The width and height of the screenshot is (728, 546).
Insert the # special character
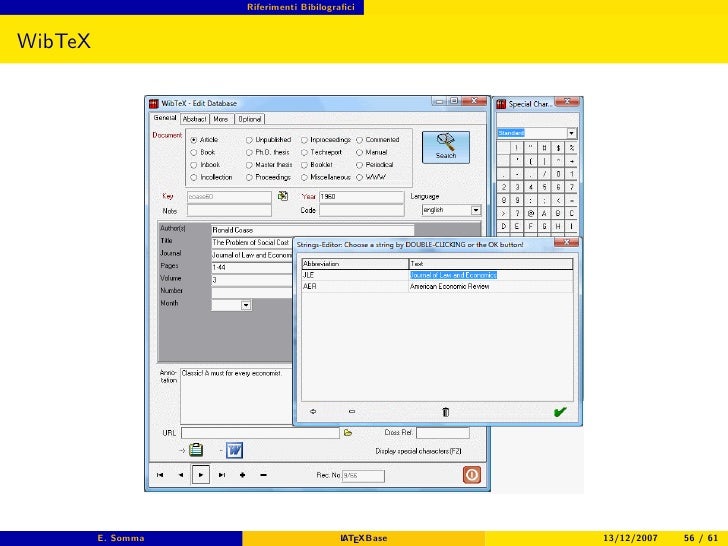(544, 148)
